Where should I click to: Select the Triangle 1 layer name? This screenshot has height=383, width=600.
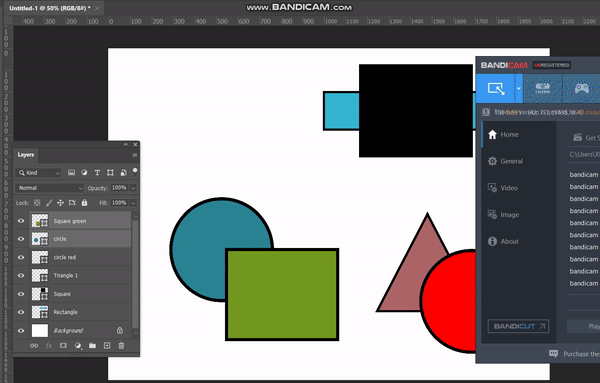(x=65, y=275)
